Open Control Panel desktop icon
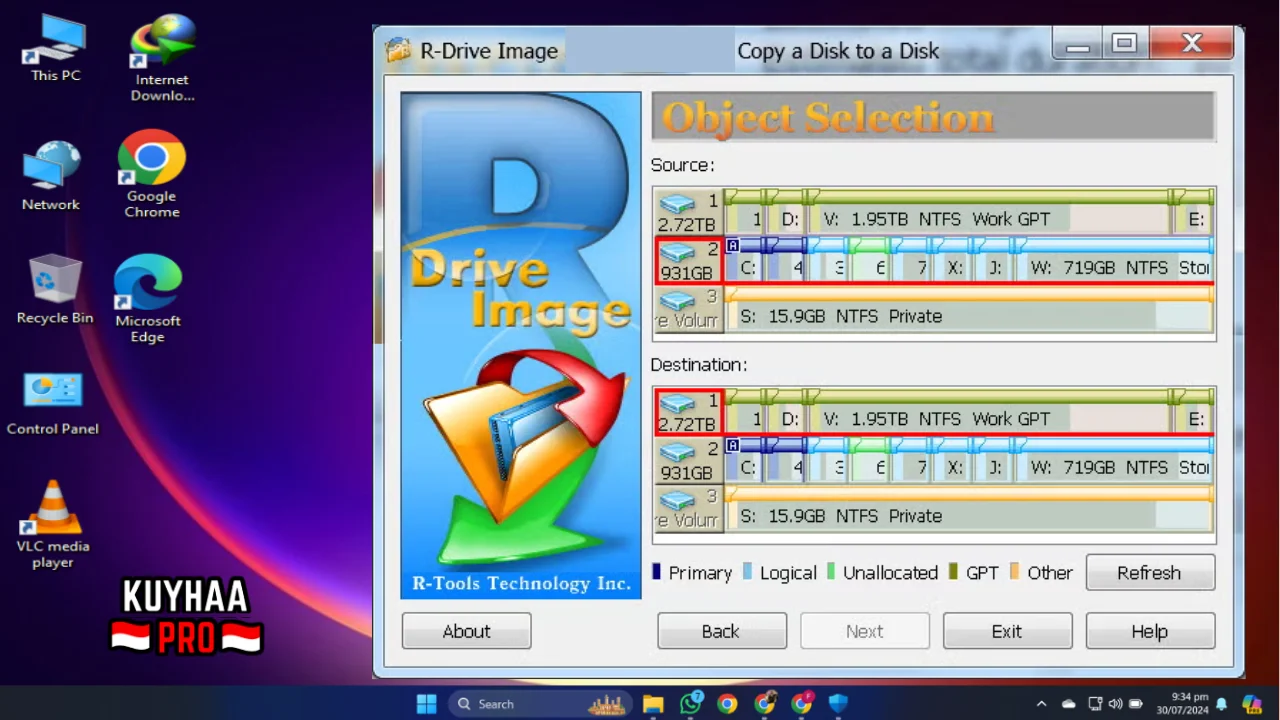Image resolution: width=1280 pixels, height=720 pixels. 53,404
